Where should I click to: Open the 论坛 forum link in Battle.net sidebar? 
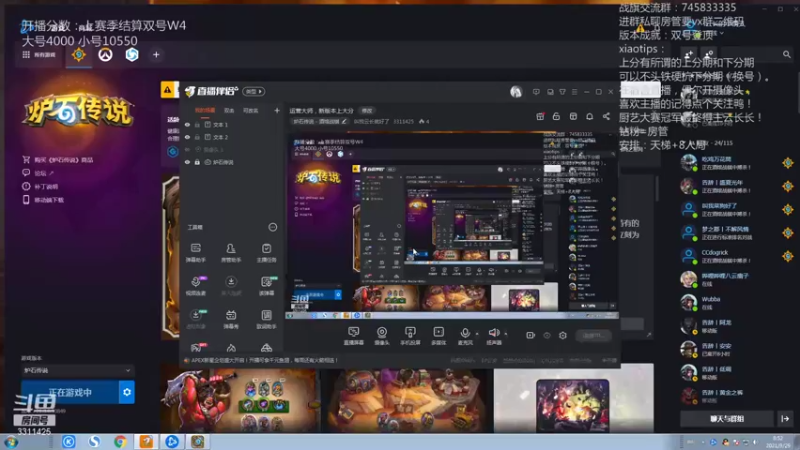(x=39, y=173)
